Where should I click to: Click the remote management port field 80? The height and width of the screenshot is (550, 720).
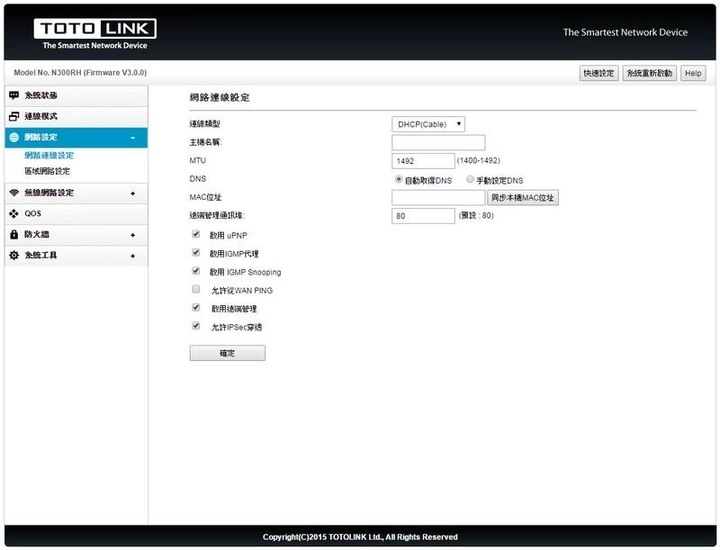[423, 216]
